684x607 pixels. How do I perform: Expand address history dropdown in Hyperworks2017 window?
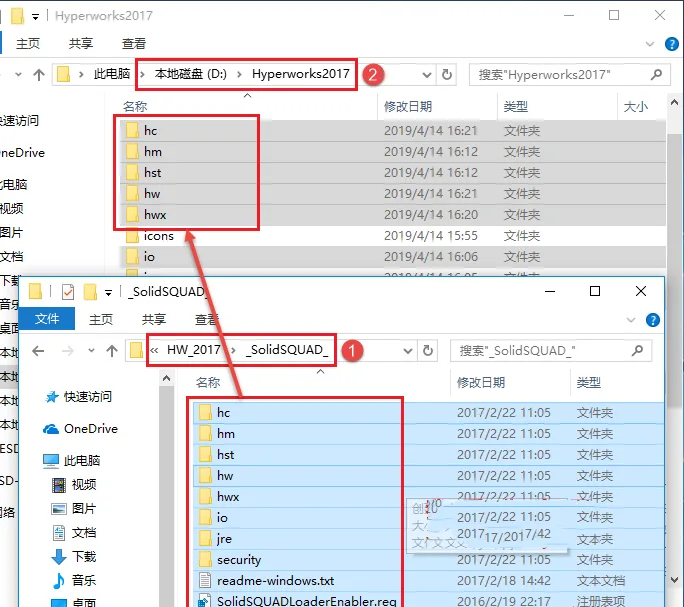(x=427, y=75)
